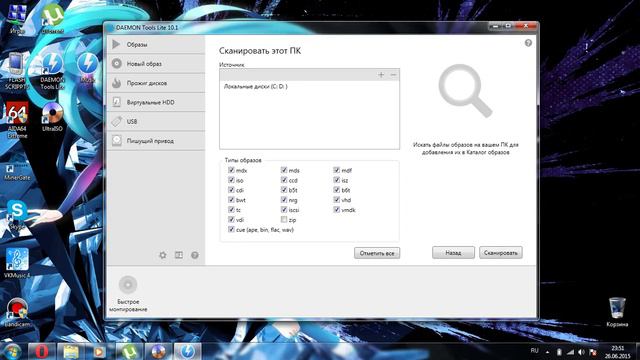Click the plus icon to add source
Screen dimensions: 640x360
(x=381, y=75)
